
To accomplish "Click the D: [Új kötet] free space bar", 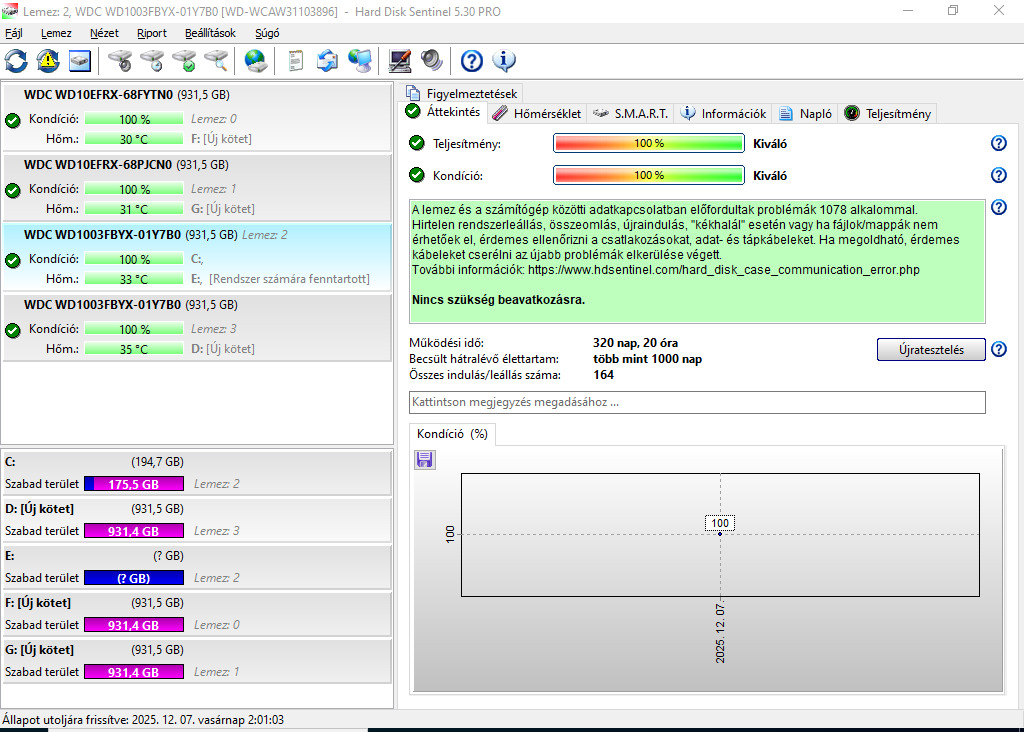I will [134, 531].
